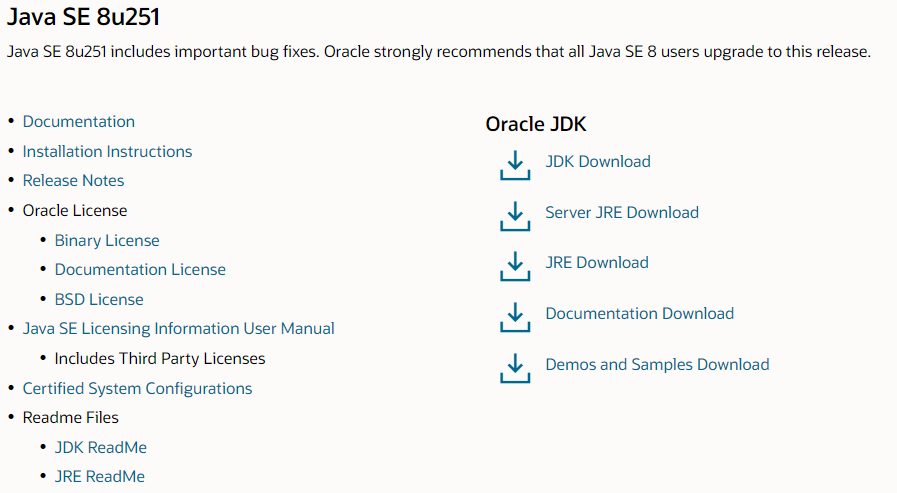Click the download icon beside JDK Download
Viewport: 897px width, 493px height.
pyautogui.click(x=514, y=165)
